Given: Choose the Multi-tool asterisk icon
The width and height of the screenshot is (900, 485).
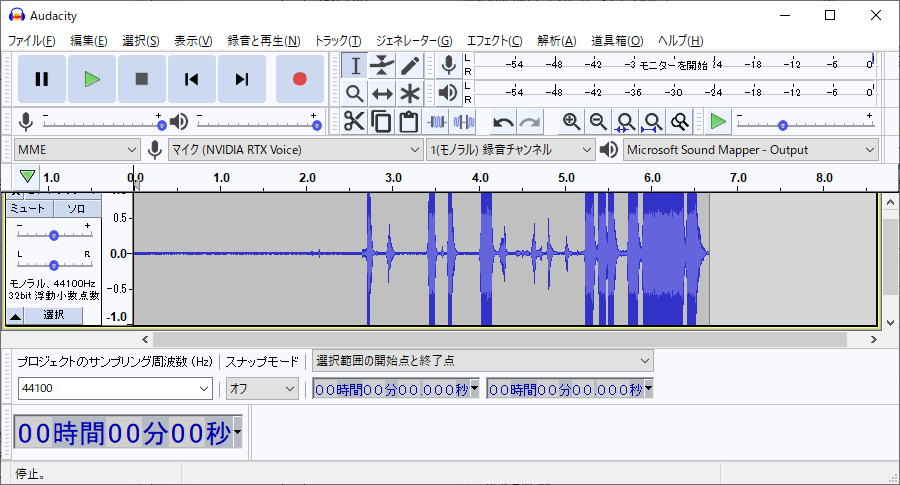Looking at the screenshot, I should click(x=410, y=93).
